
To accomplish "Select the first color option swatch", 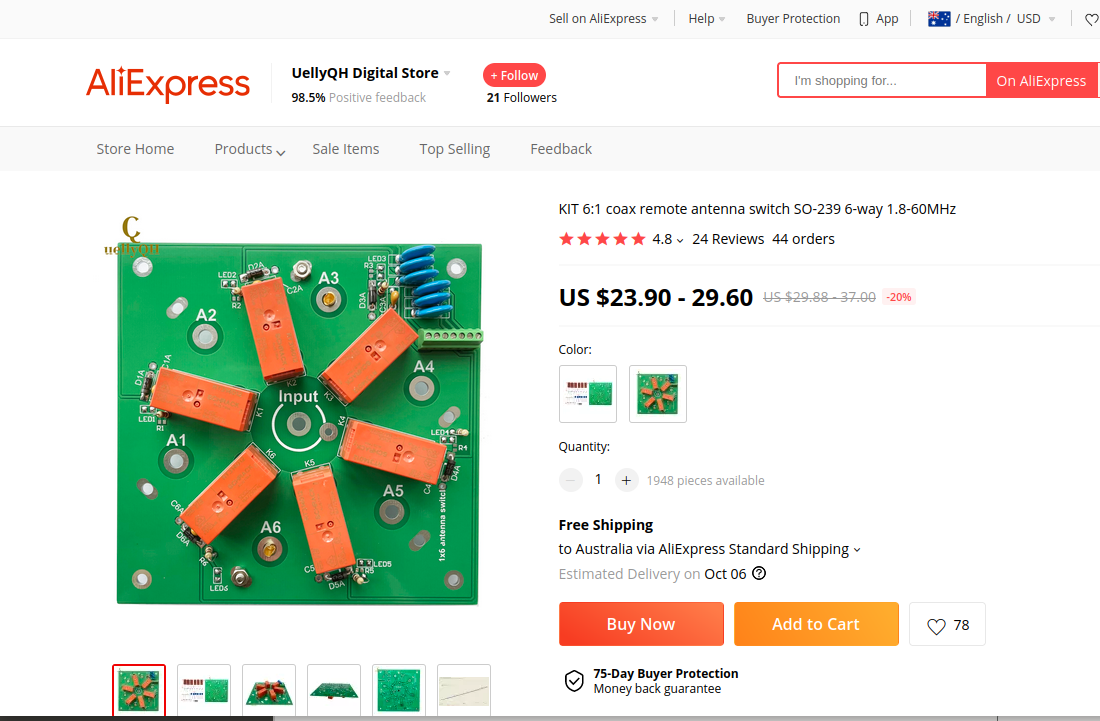I will (588, 394).
